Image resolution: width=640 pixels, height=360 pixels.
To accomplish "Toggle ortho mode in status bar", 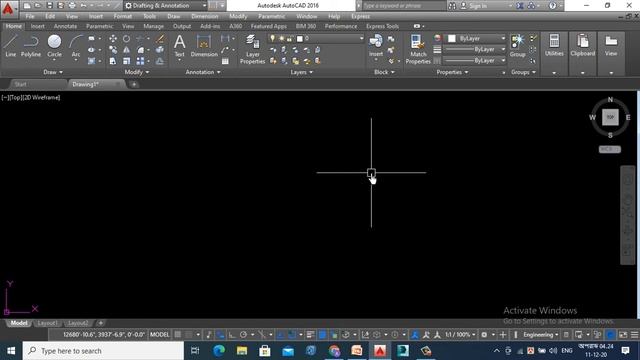I will (x=232, y=335).
